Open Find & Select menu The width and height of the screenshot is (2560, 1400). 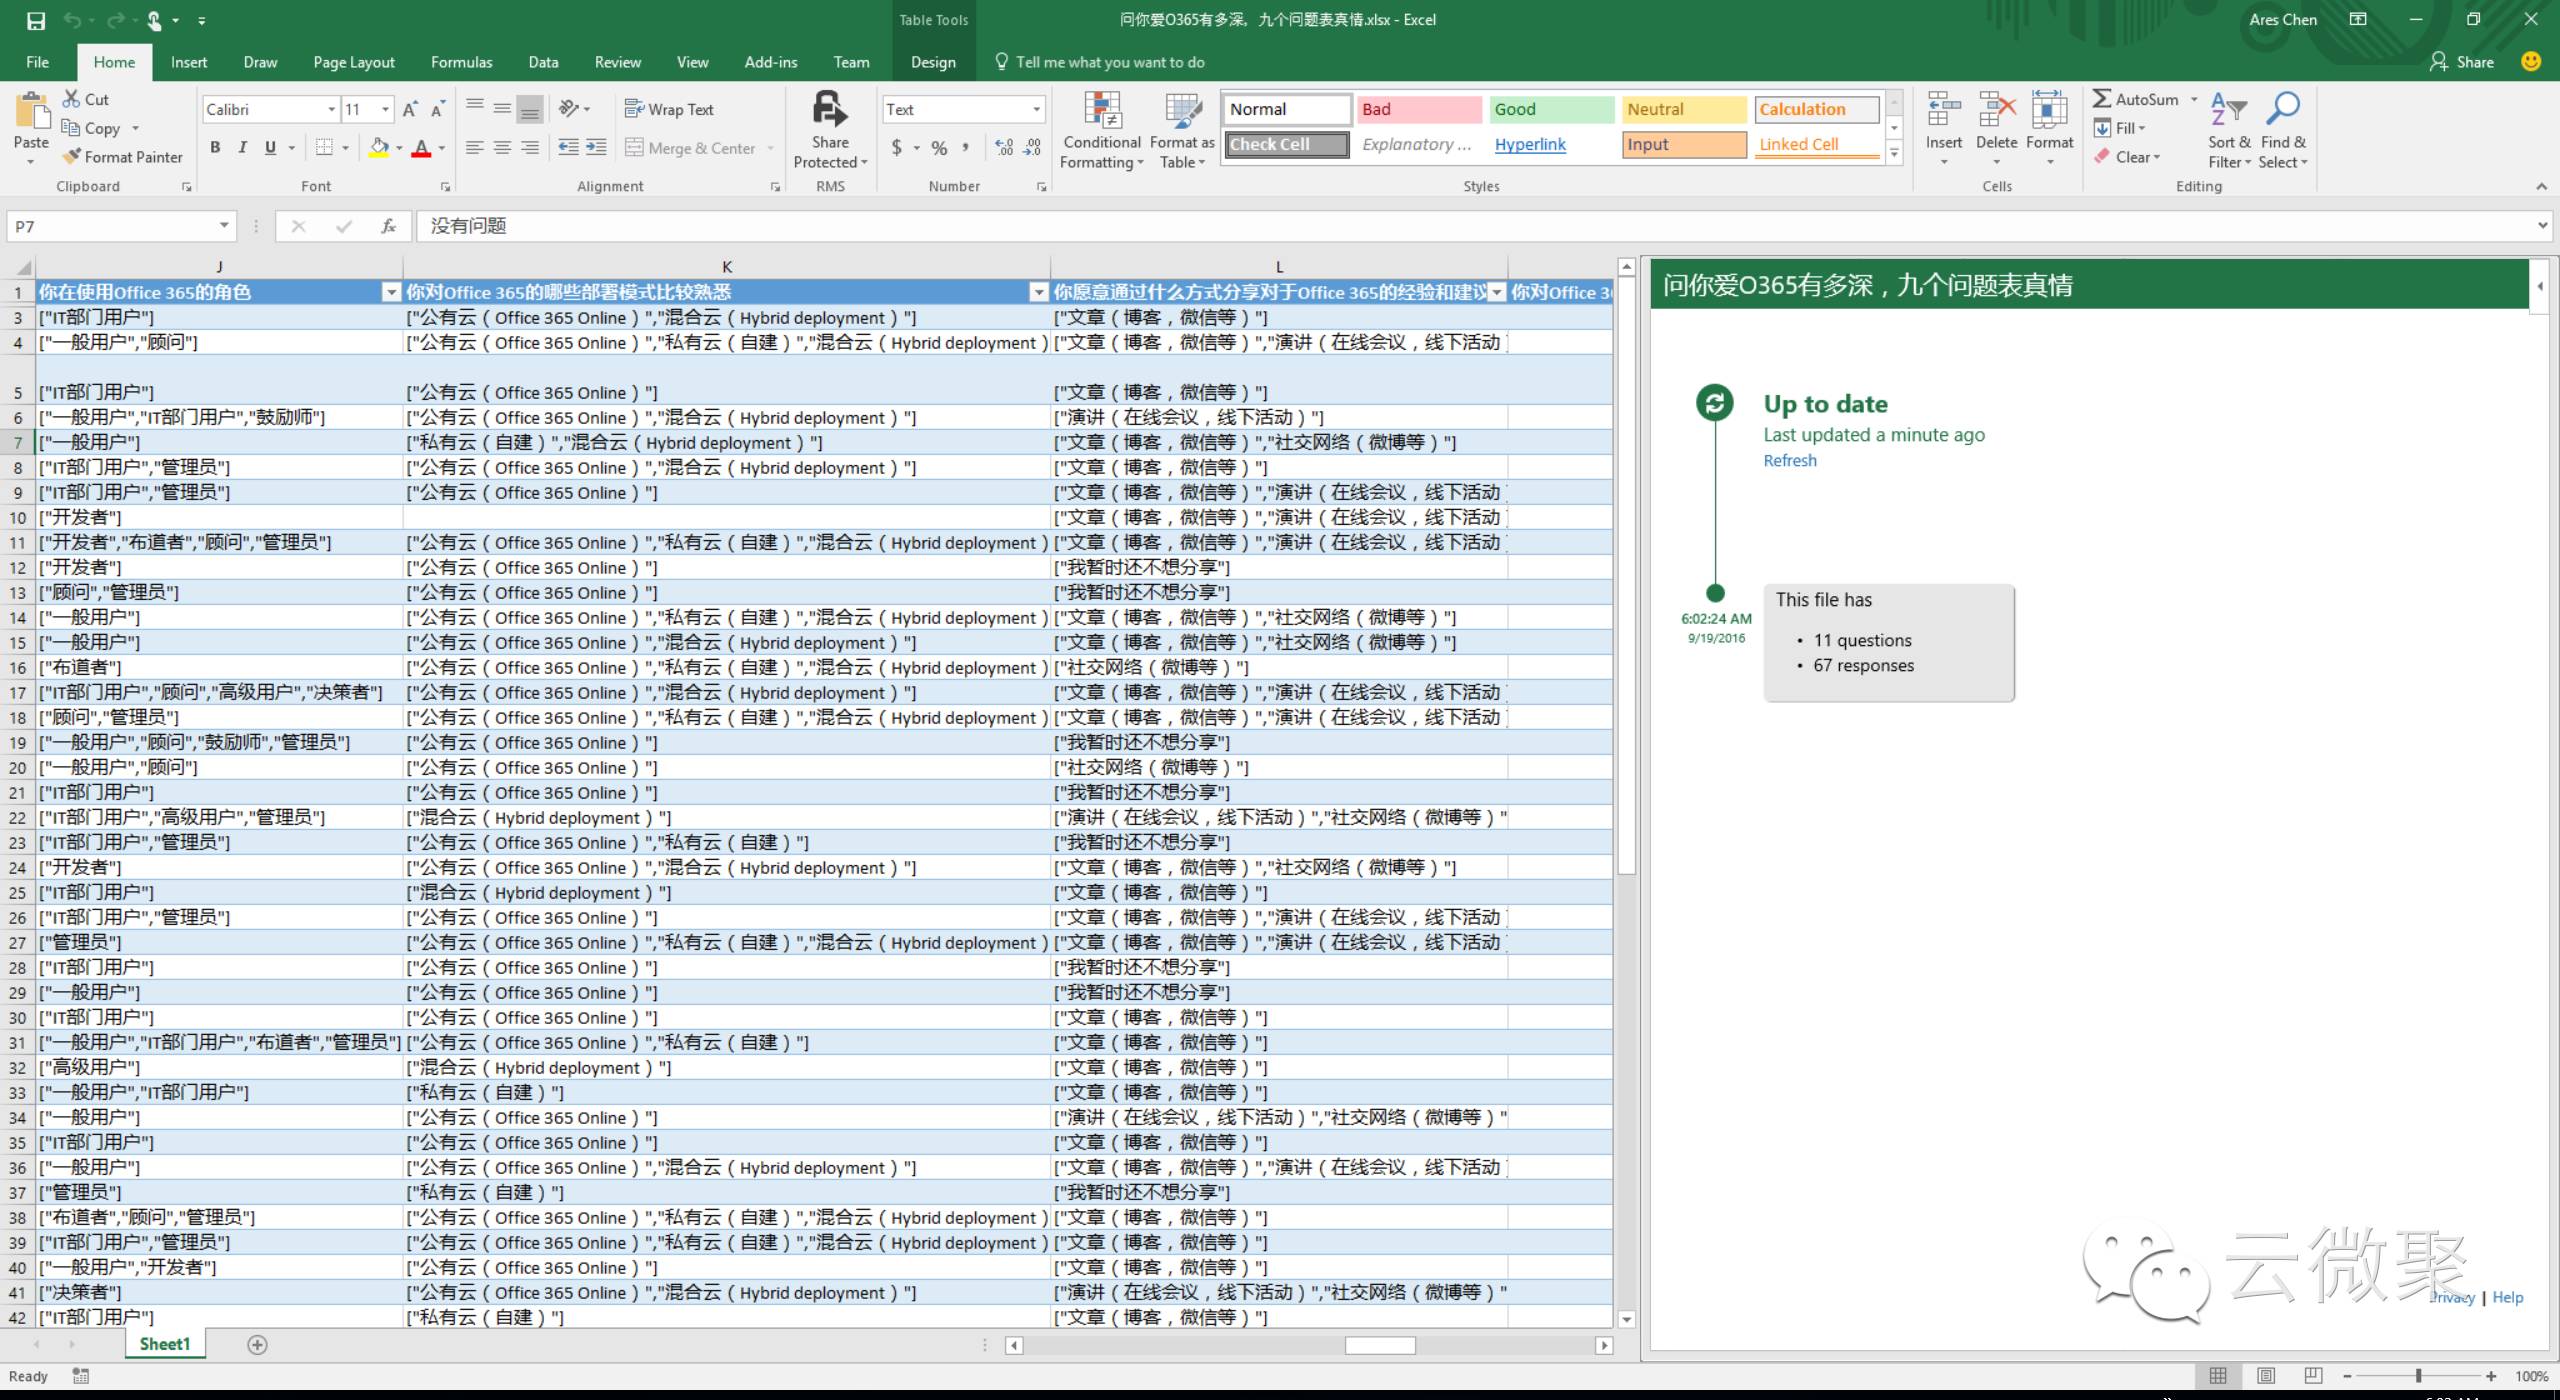[2283, 130]
